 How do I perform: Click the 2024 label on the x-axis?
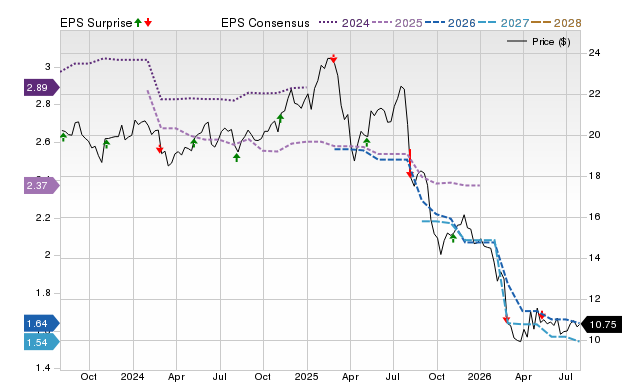click(132, 376)
